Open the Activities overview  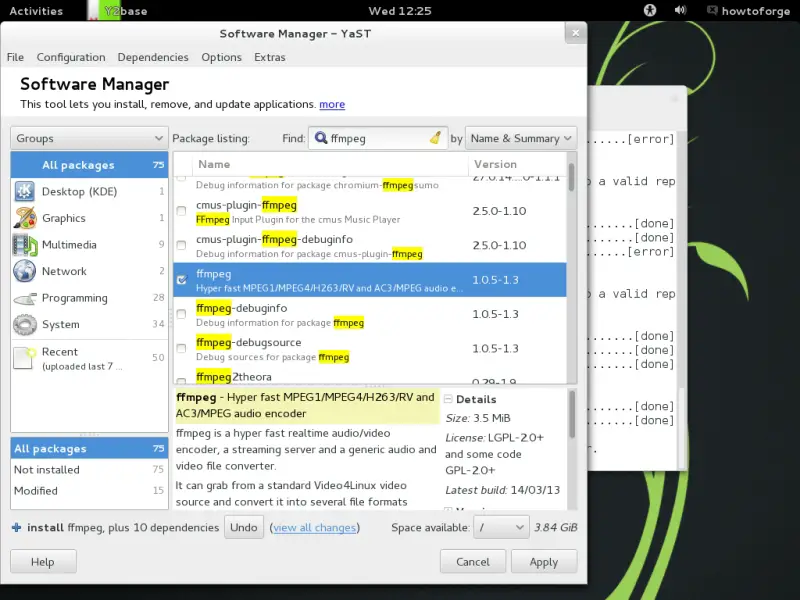coord(36,11)
